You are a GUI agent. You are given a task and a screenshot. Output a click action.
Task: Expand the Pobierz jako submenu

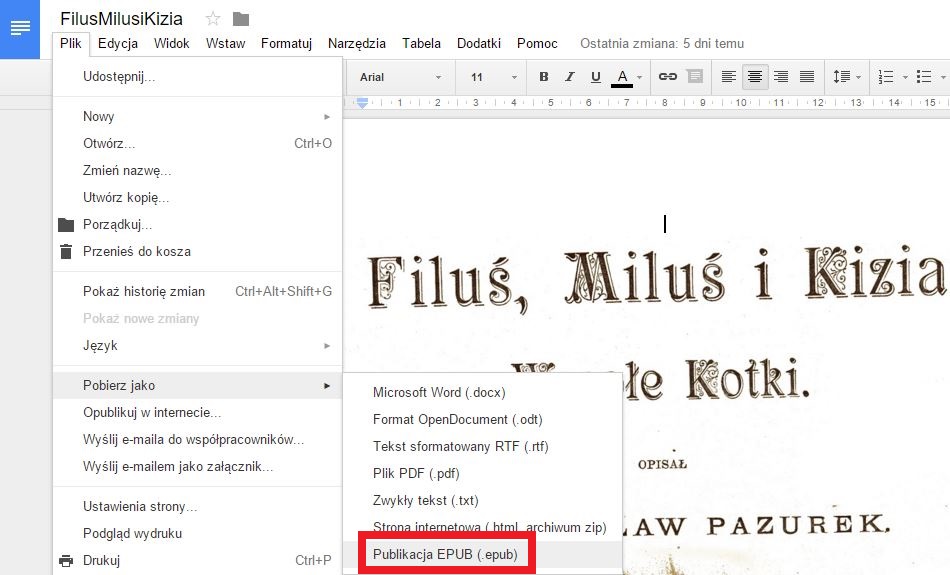[198, 385]
